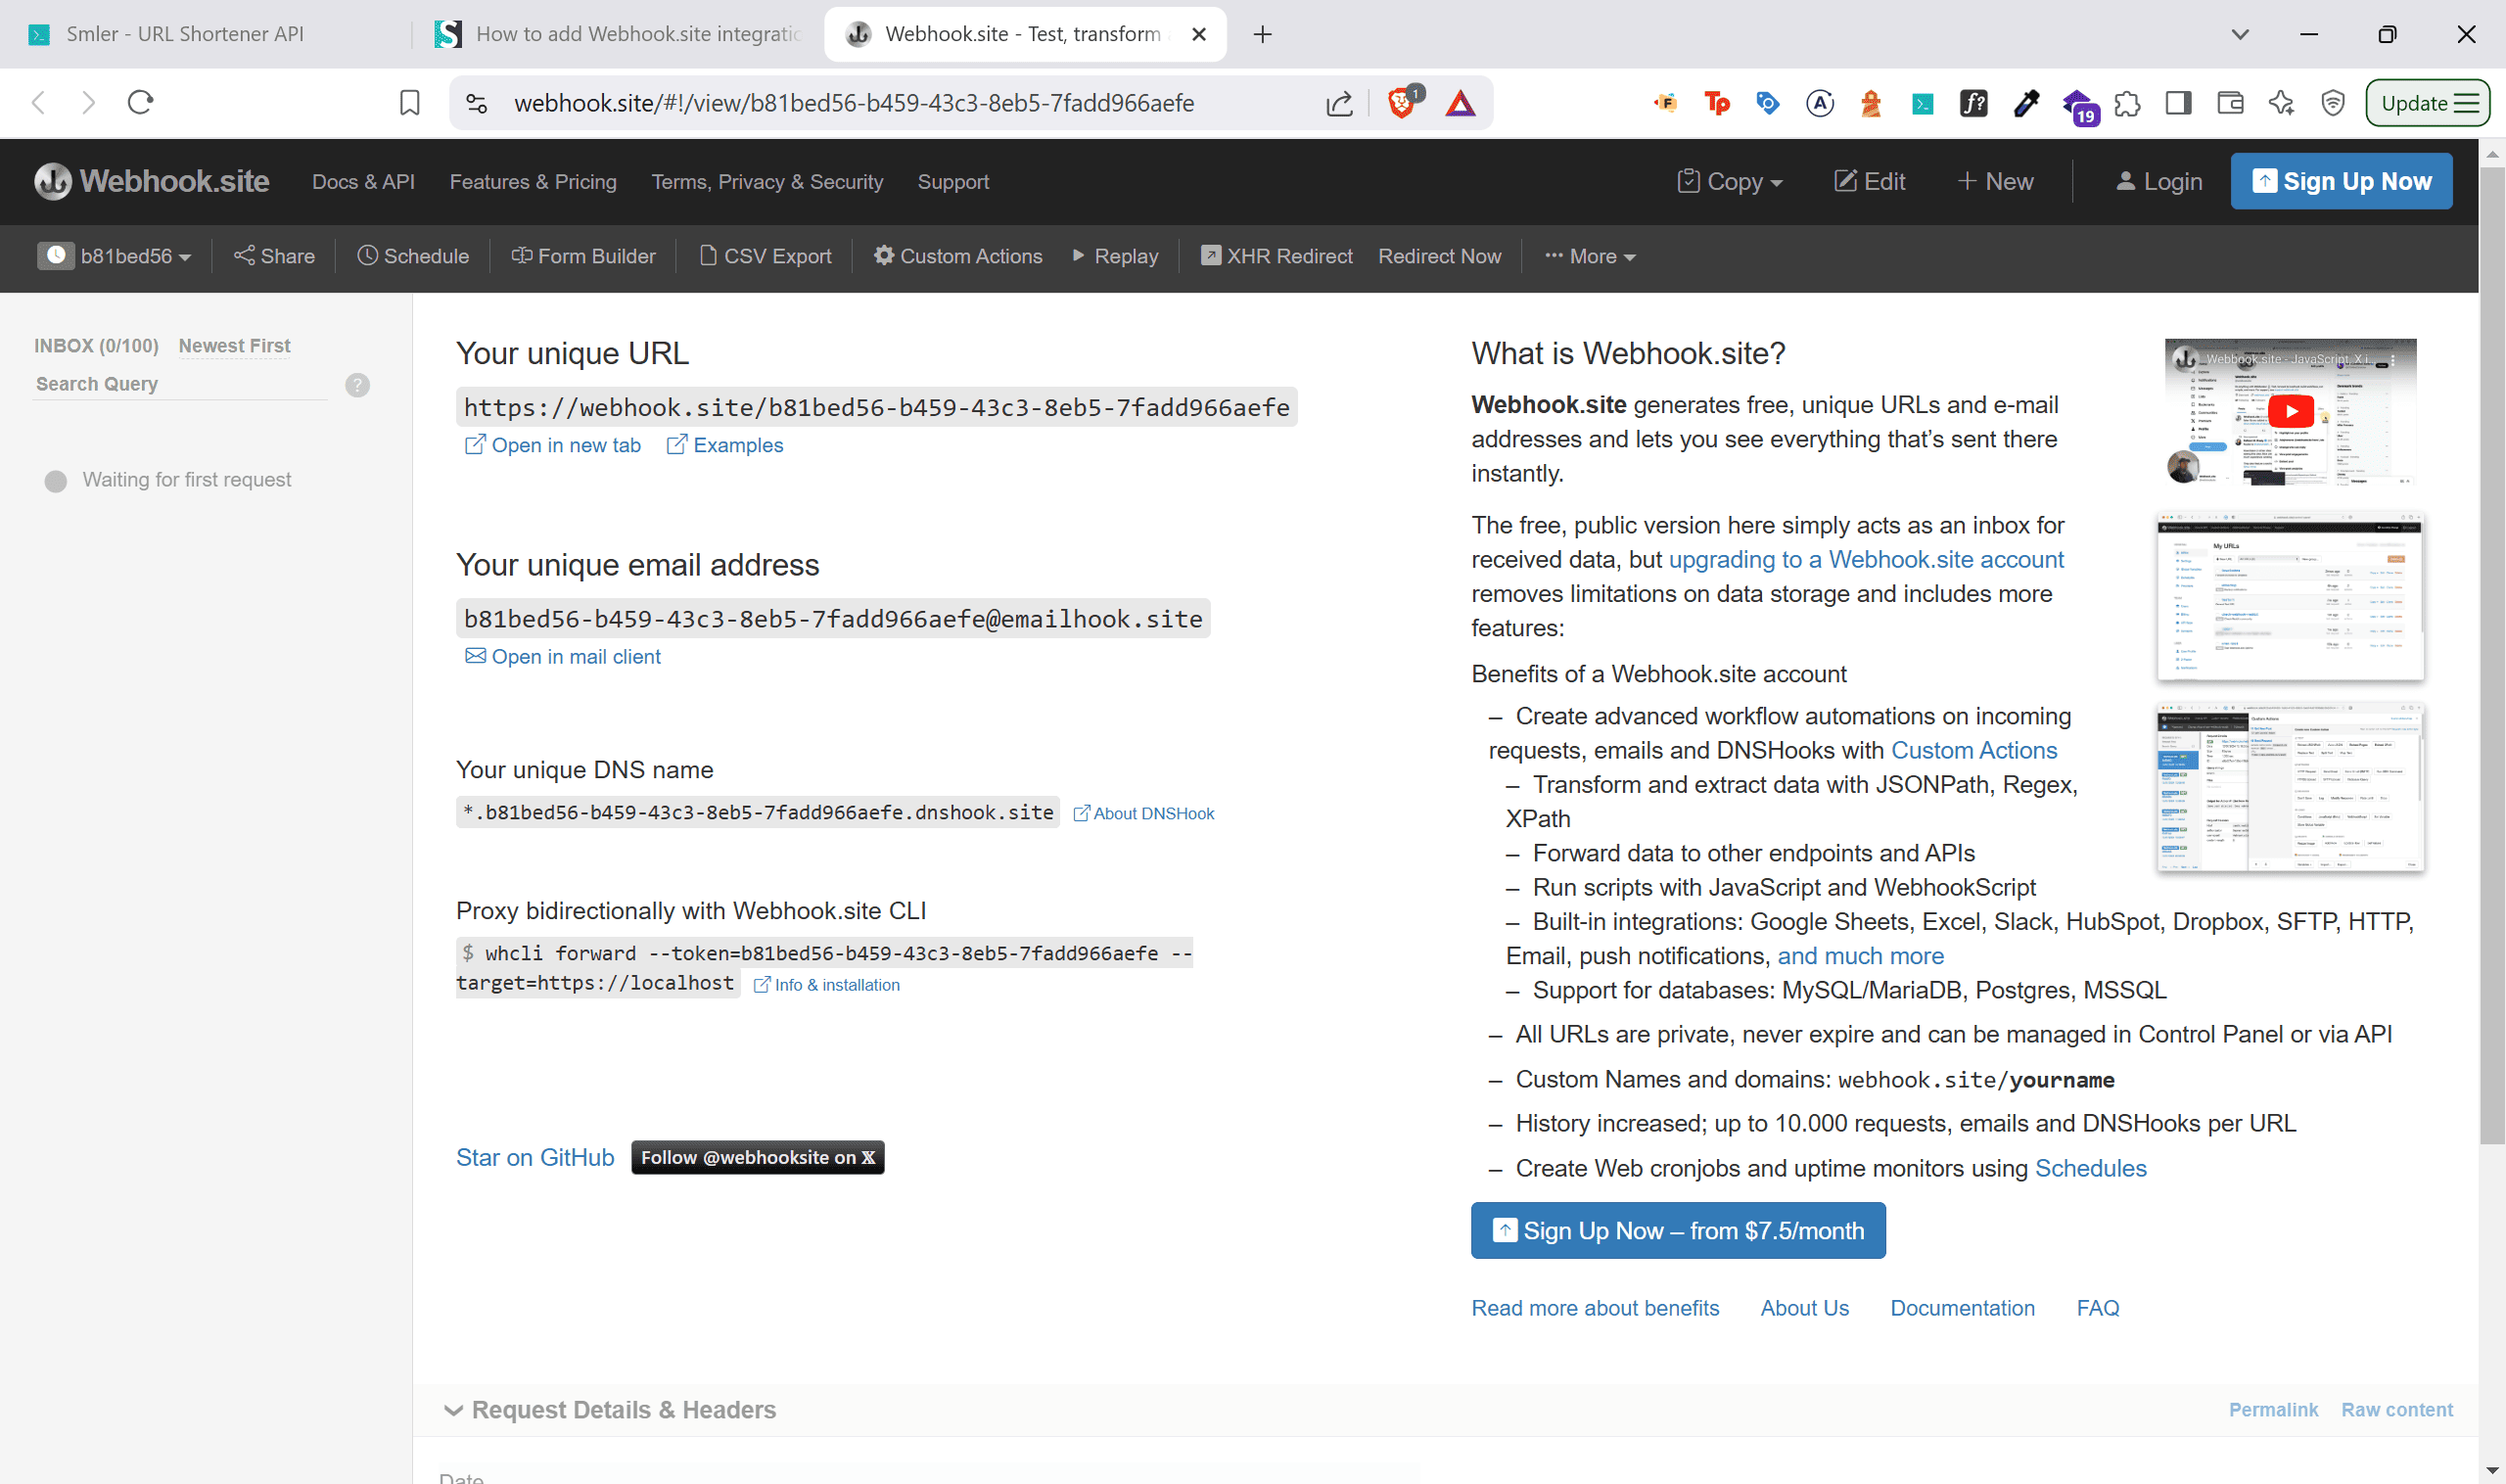The height and width of the screenshot is (1484, 2506).
Task: Click the Share icon in toolbar
Action: 244,256
